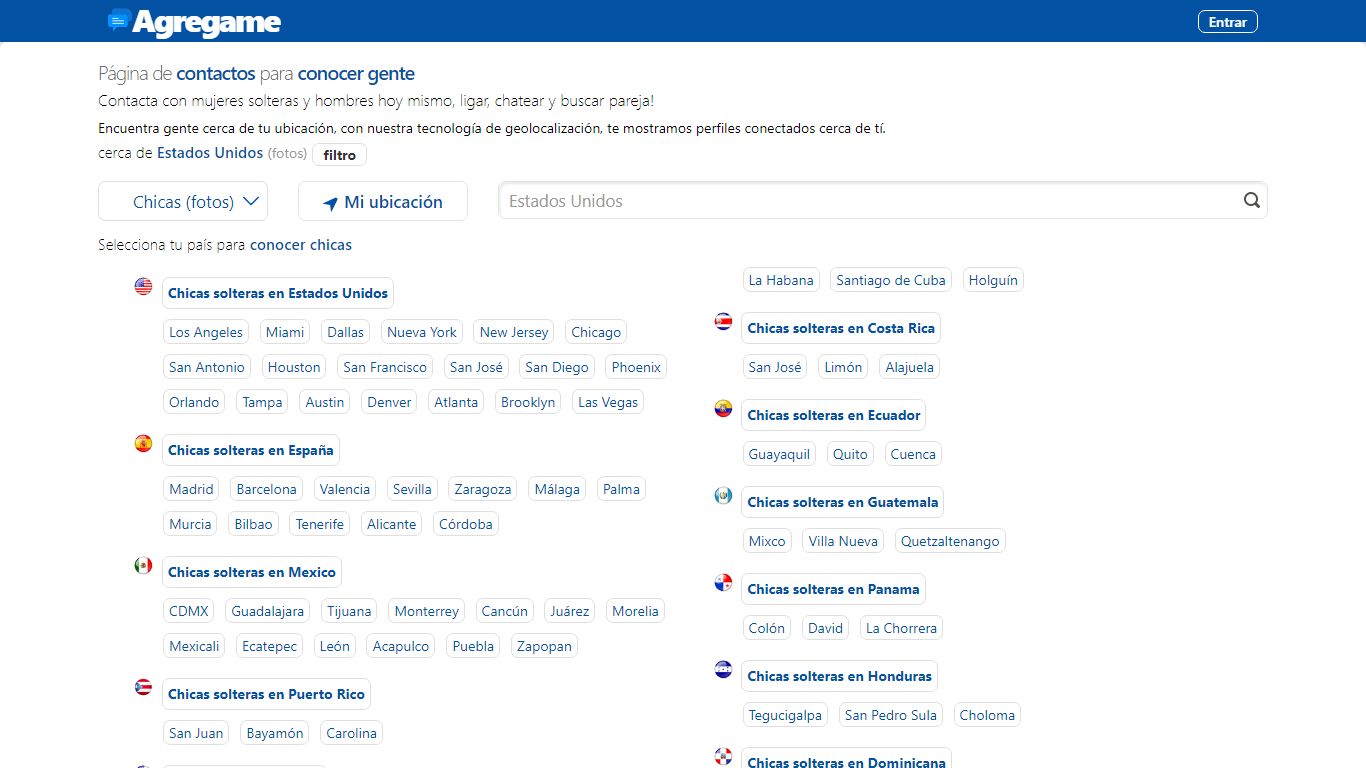
Task: Select the Tegucigalpa city tag
Action: click(x=785, y=715)
